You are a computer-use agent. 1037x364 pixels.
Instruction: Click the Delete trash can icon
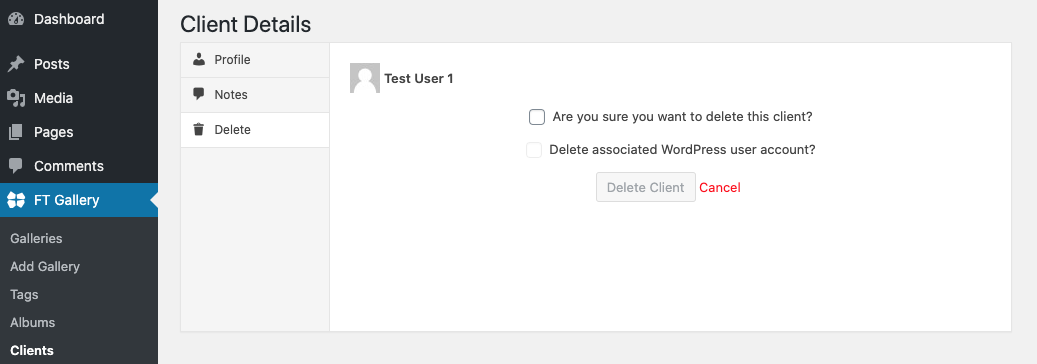[198, 130]
